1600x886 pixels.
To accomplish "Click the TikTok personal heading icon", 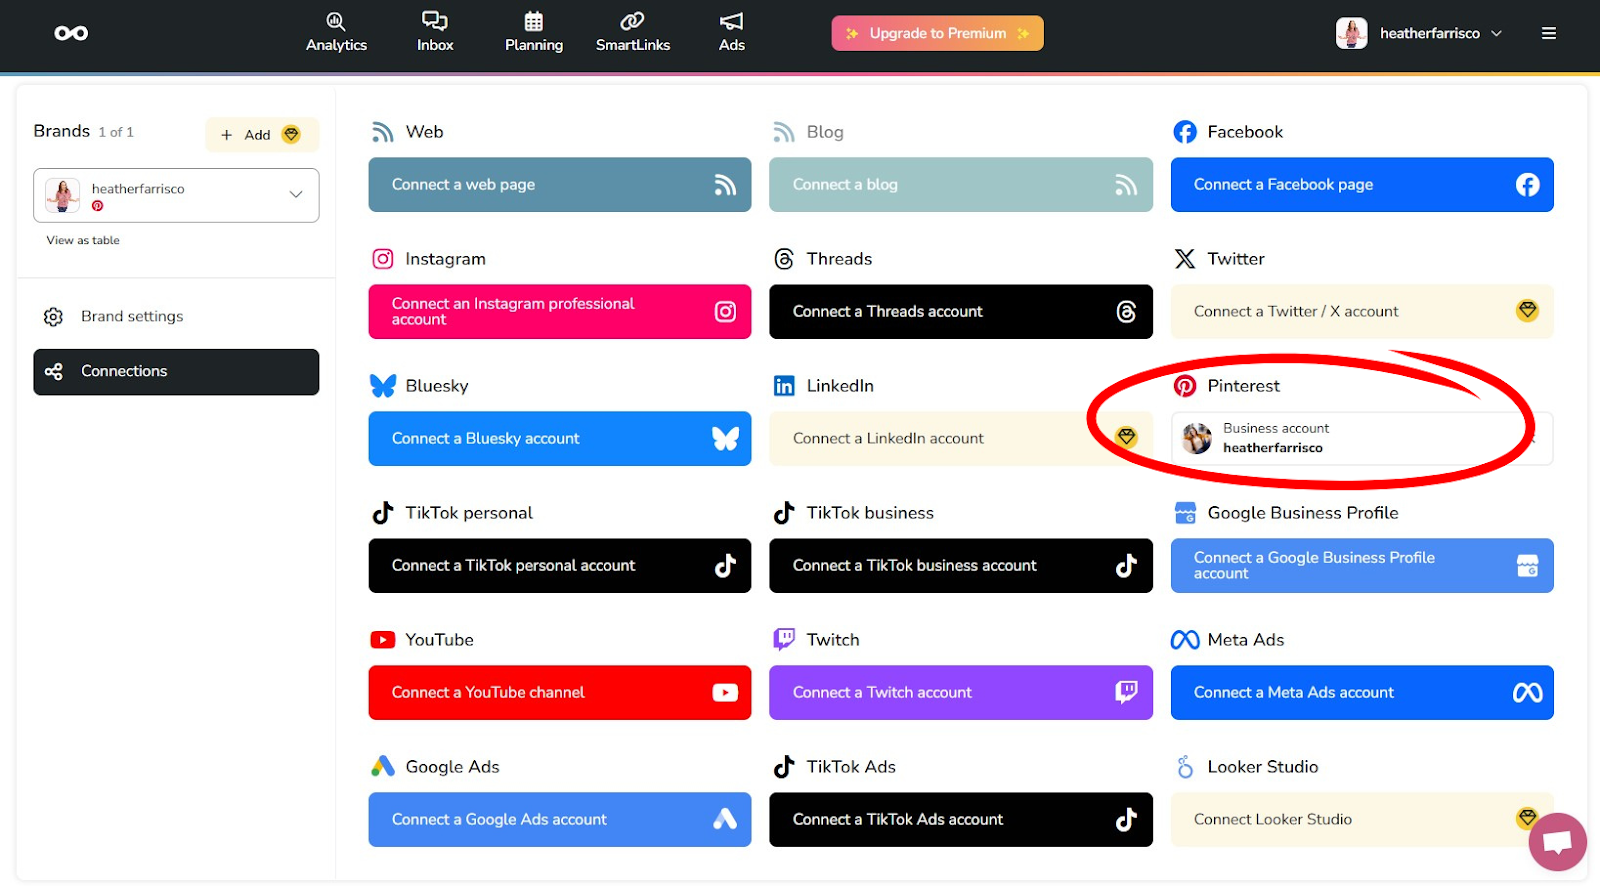I will coord(383,513).
